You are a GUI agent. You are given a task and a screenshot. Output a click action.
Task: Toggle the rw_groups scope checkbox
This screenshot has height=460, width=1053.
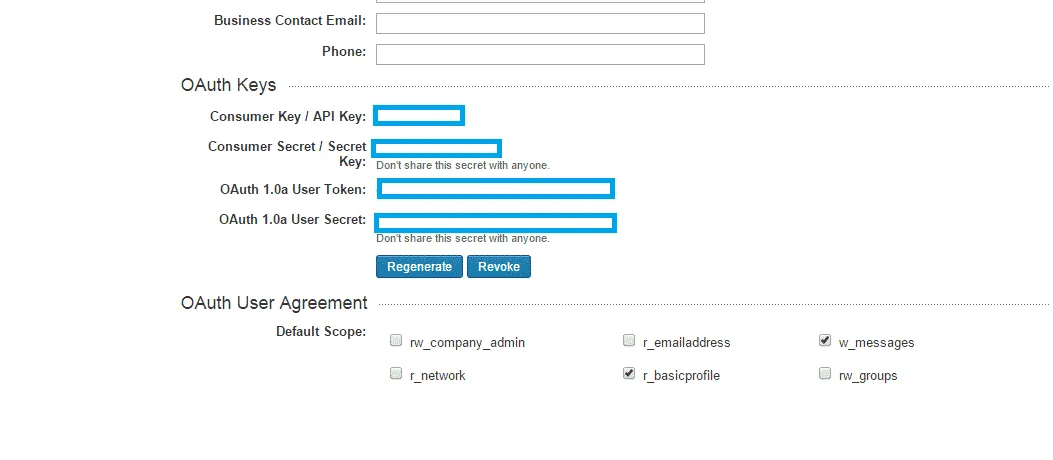825,374
